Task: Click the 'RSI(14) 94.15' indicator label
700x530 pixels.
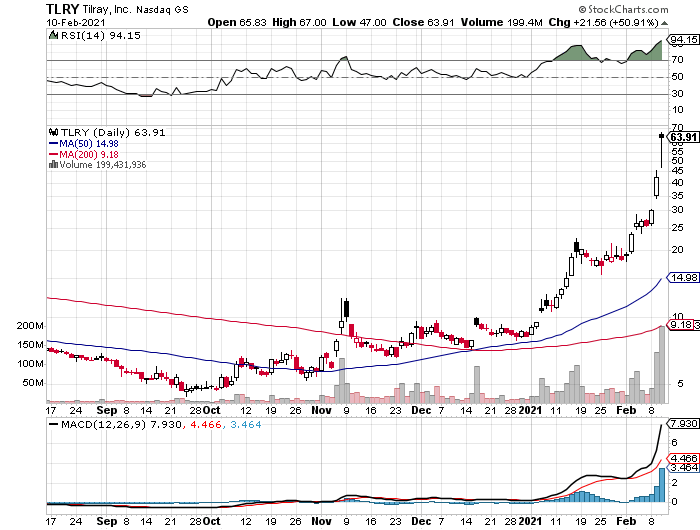Action: [100, 35]
